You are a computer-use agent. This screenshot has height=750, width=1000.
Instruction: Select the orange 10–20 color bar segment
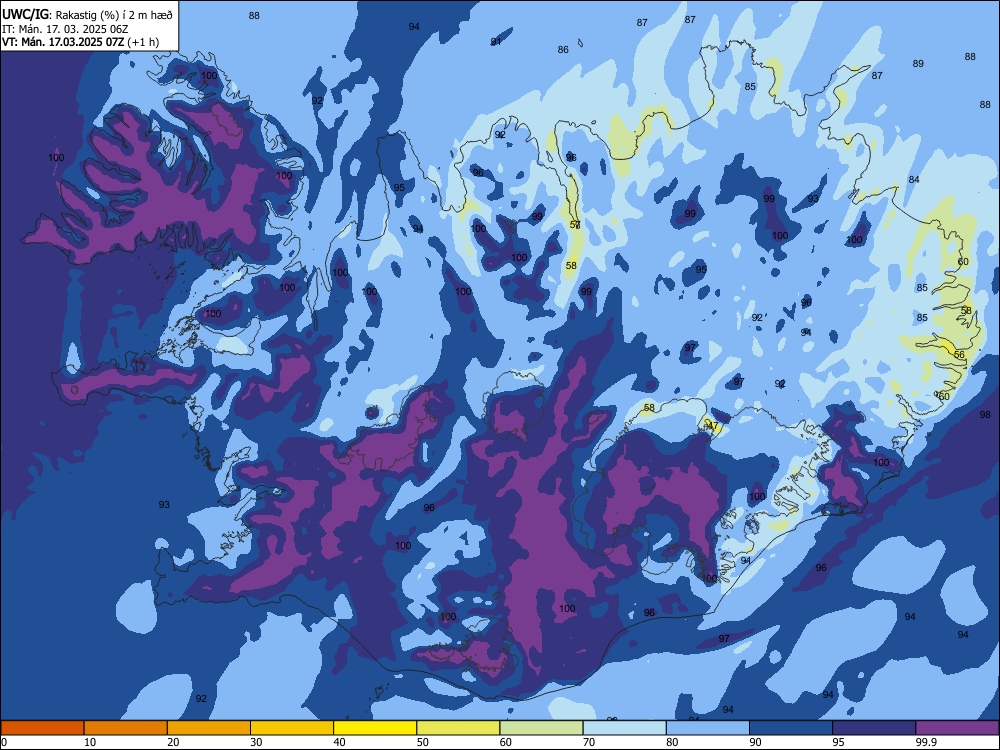(126, 728)
